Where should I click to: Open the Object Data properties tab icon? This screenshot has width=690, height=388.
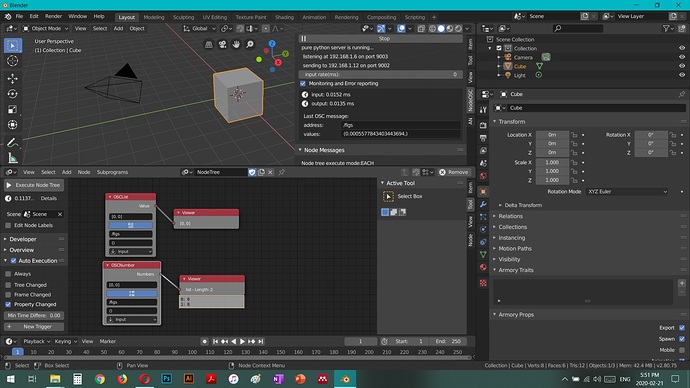click(x=483, y=254)
